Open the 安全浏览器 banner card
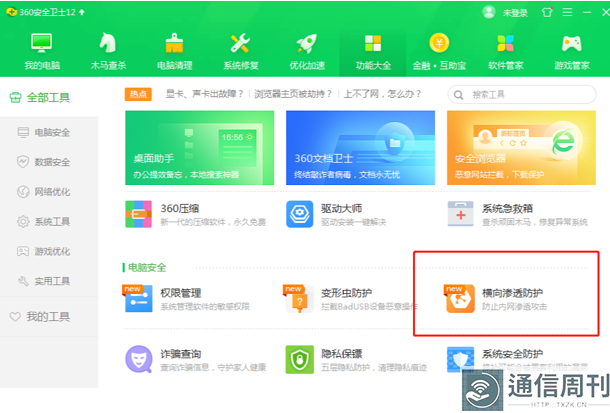The image size is (610, 413). tap(521, 148)
